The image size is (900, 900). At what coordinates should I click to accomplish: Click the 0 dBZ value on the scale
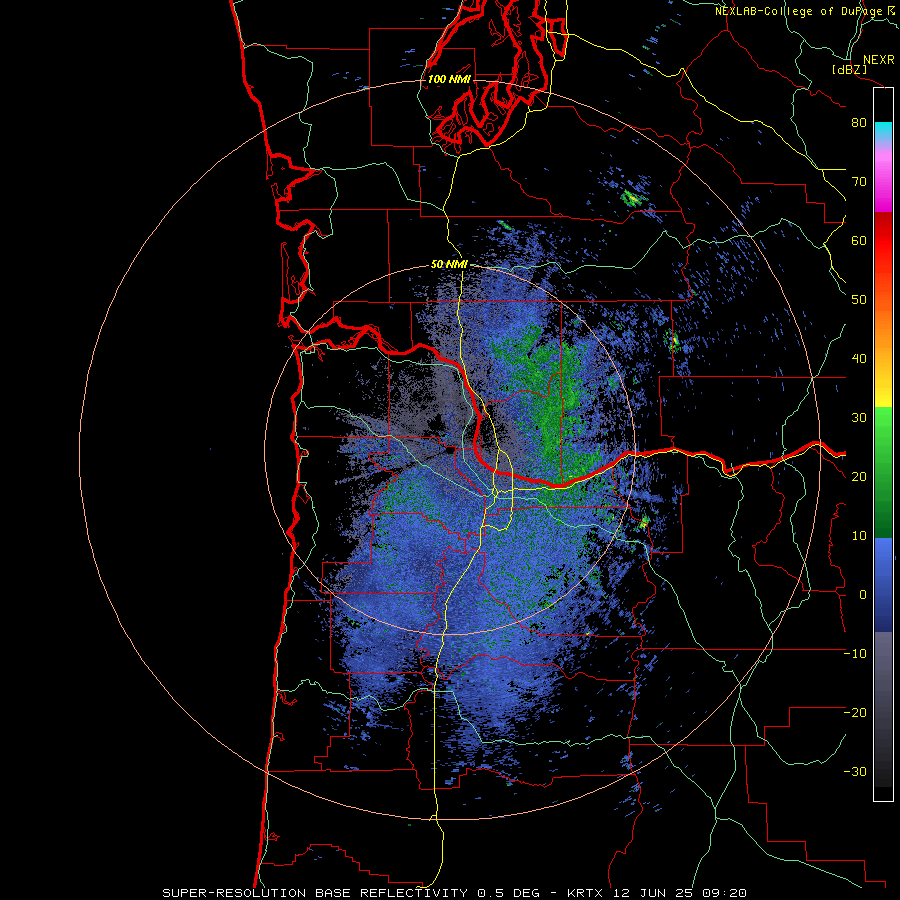click(862, 595)
